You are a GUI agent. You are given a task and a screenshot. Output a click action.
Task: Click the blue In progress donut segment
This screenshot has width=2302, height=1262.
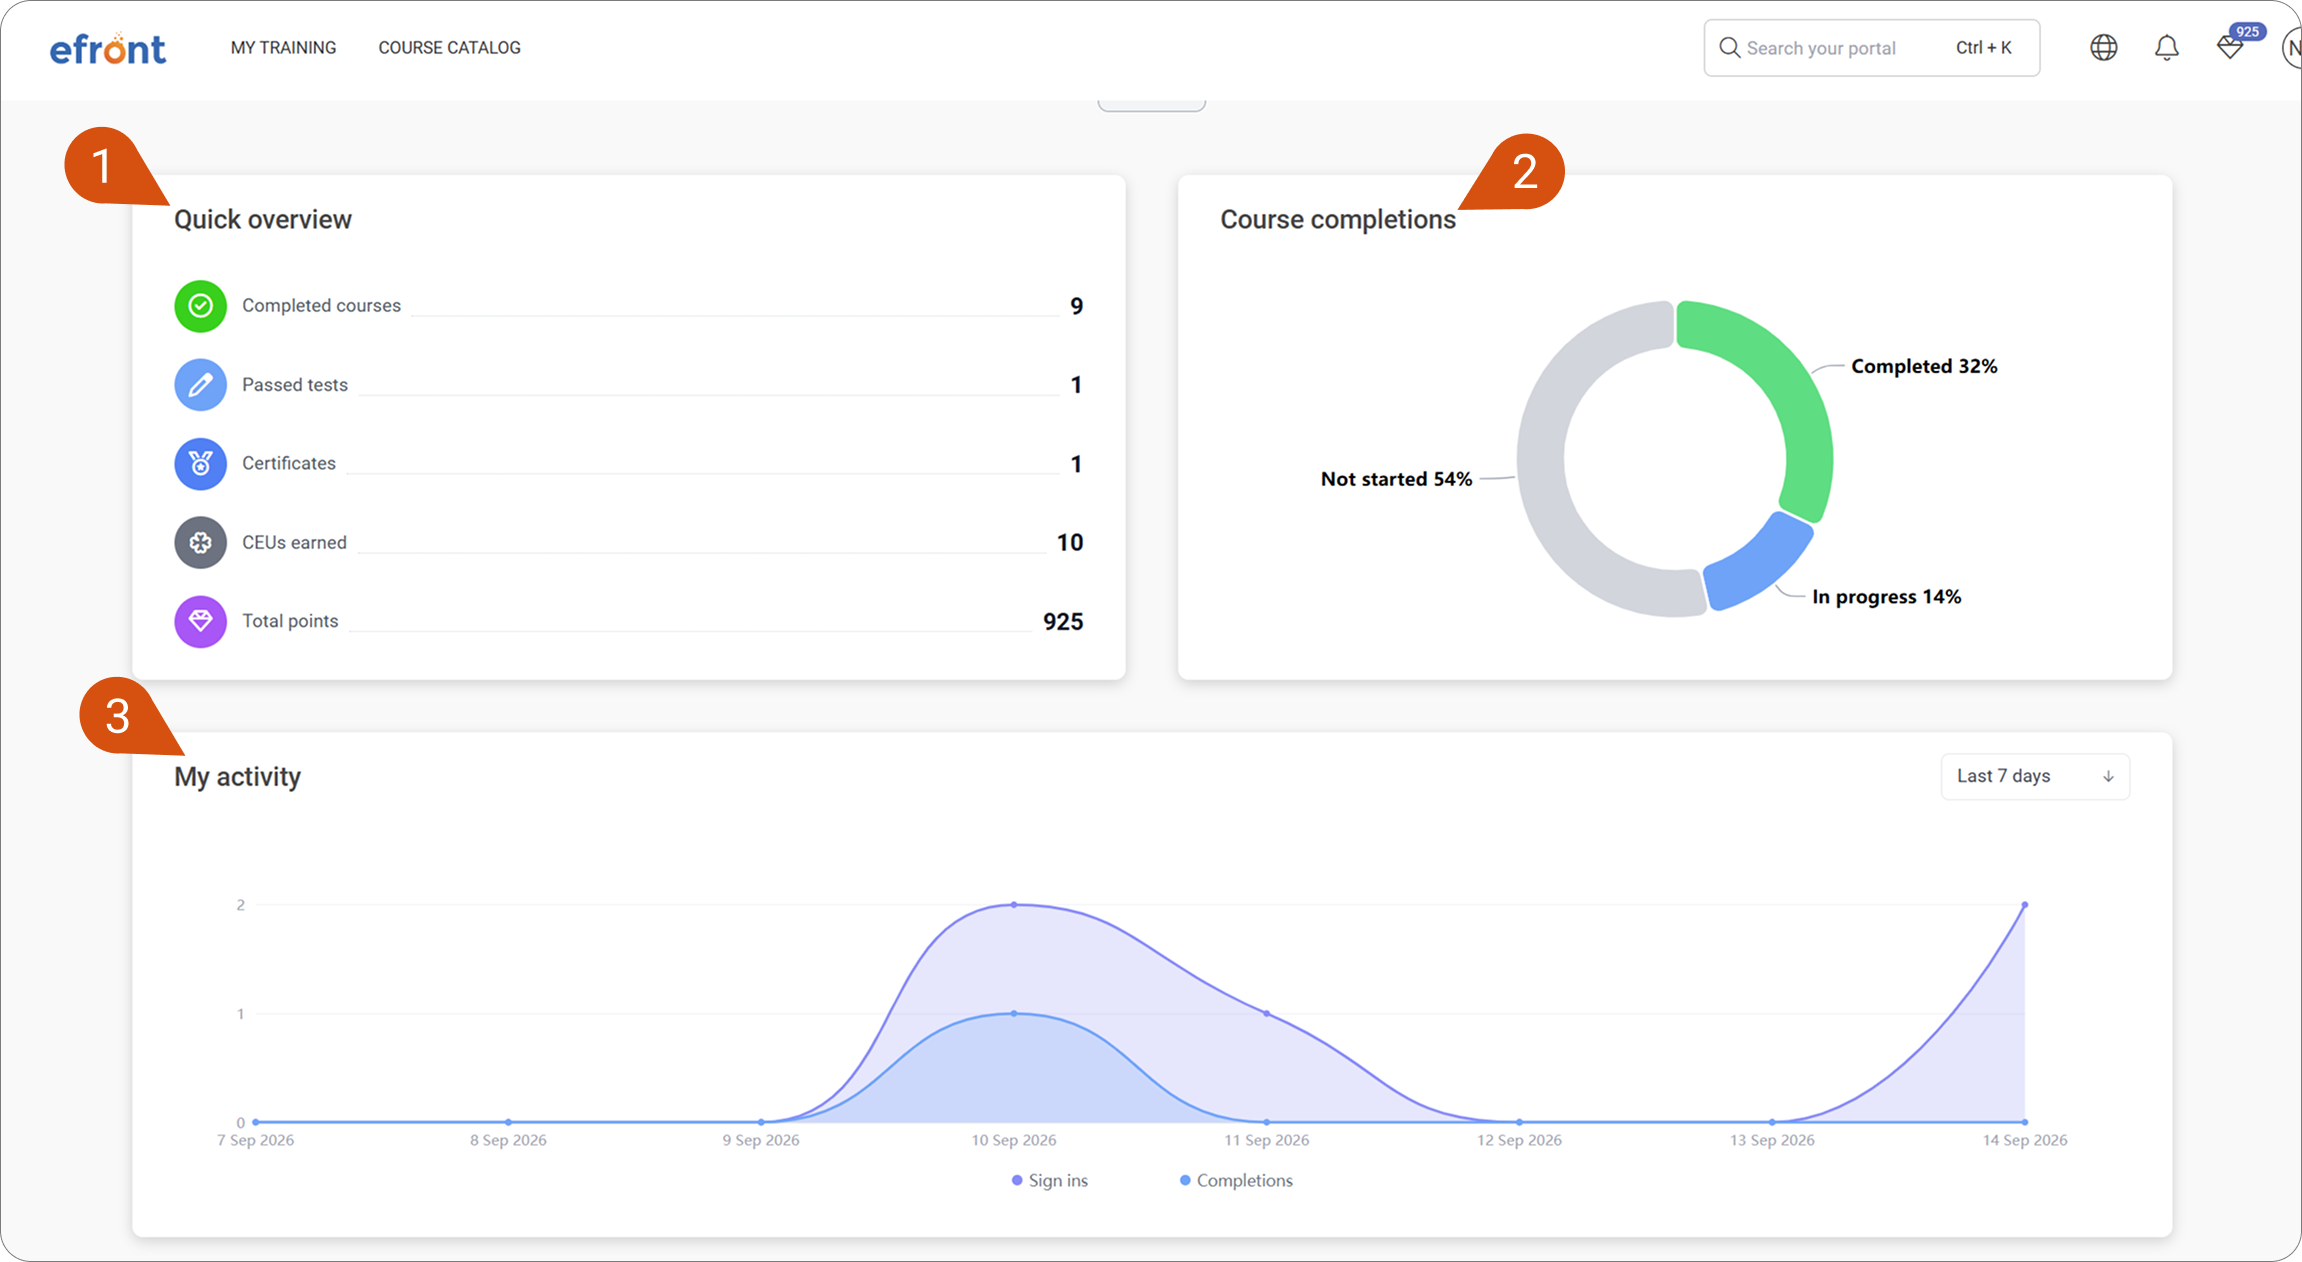click(1762, 565)
